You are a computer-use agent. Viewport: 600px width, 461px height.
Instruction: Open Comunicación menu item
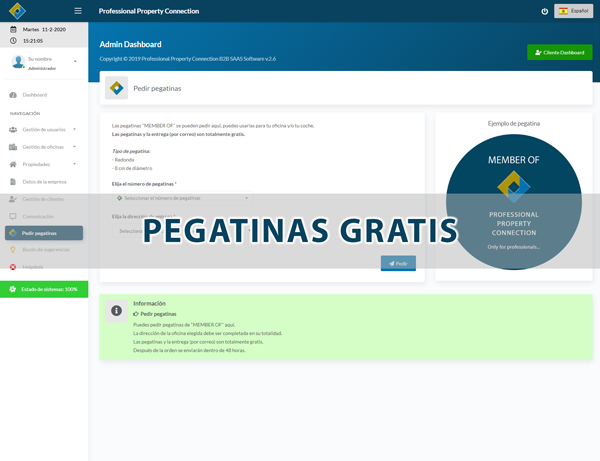(x=38, y=217)
